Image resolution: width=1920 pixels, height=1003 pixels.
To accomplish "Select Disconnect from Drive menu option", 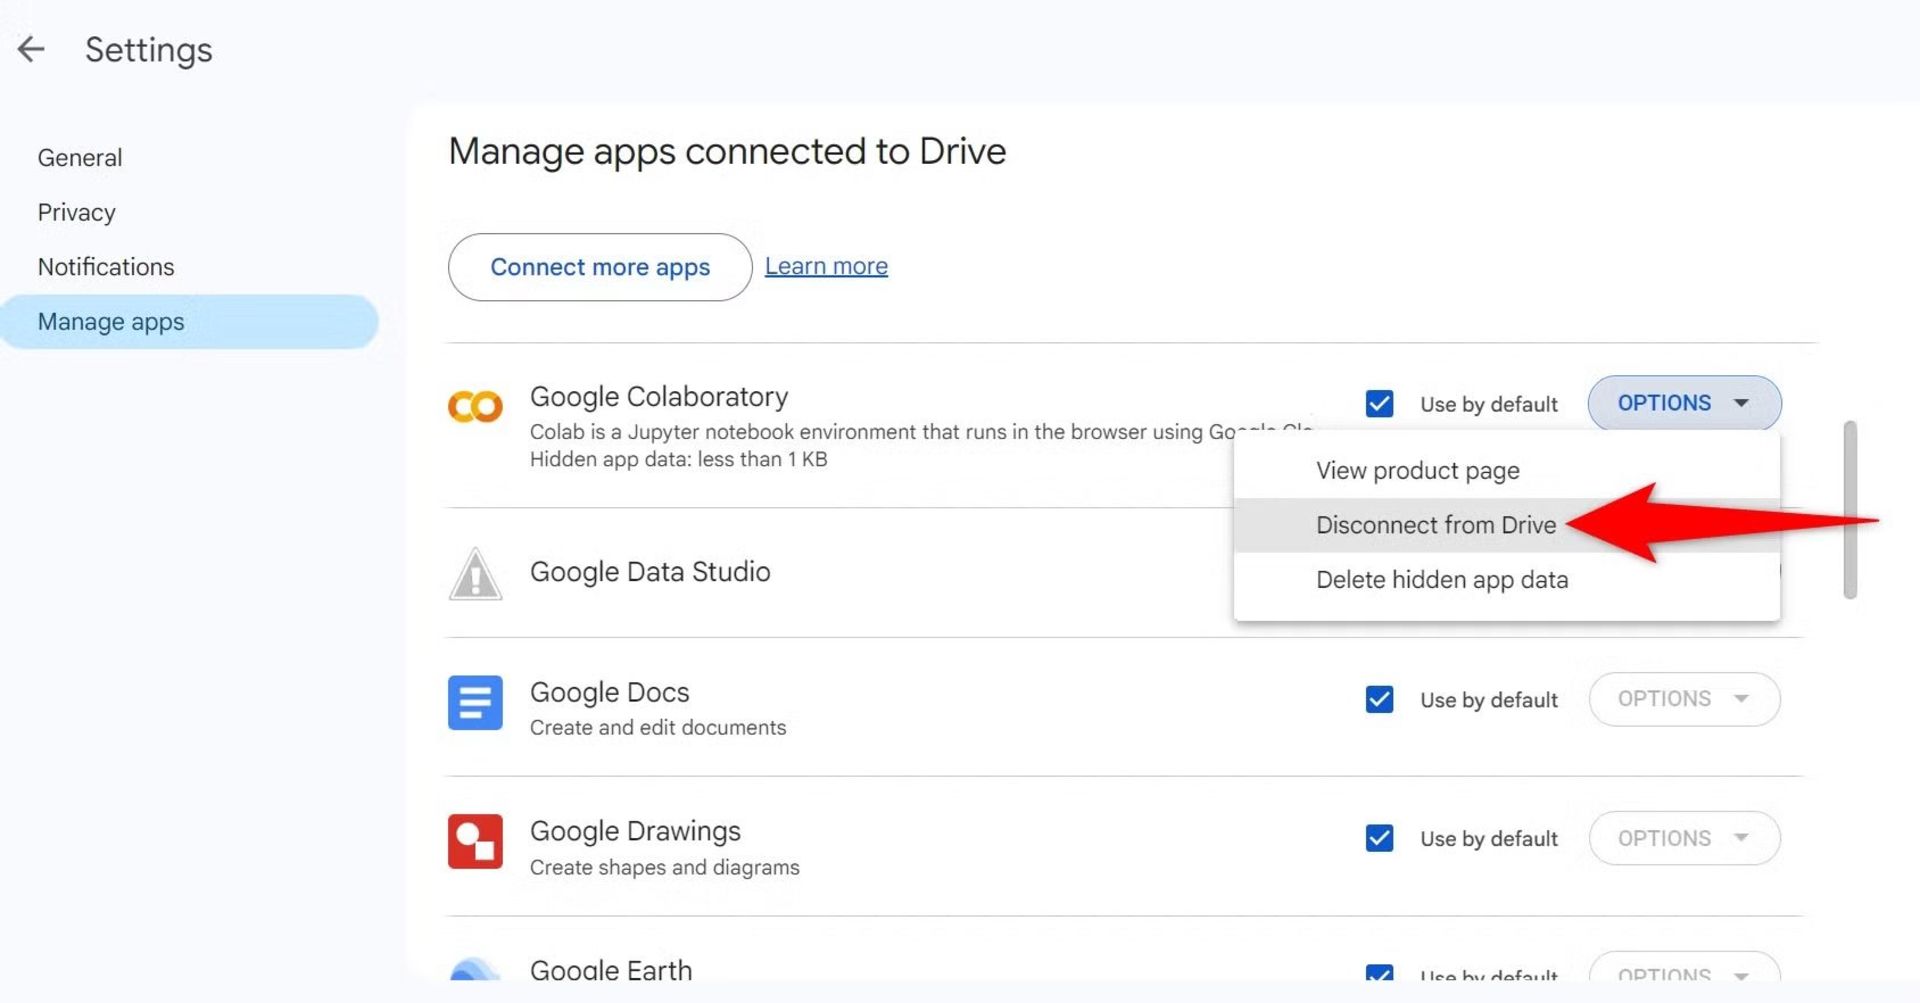I will pyautogui.click(x=1435, y=525).
